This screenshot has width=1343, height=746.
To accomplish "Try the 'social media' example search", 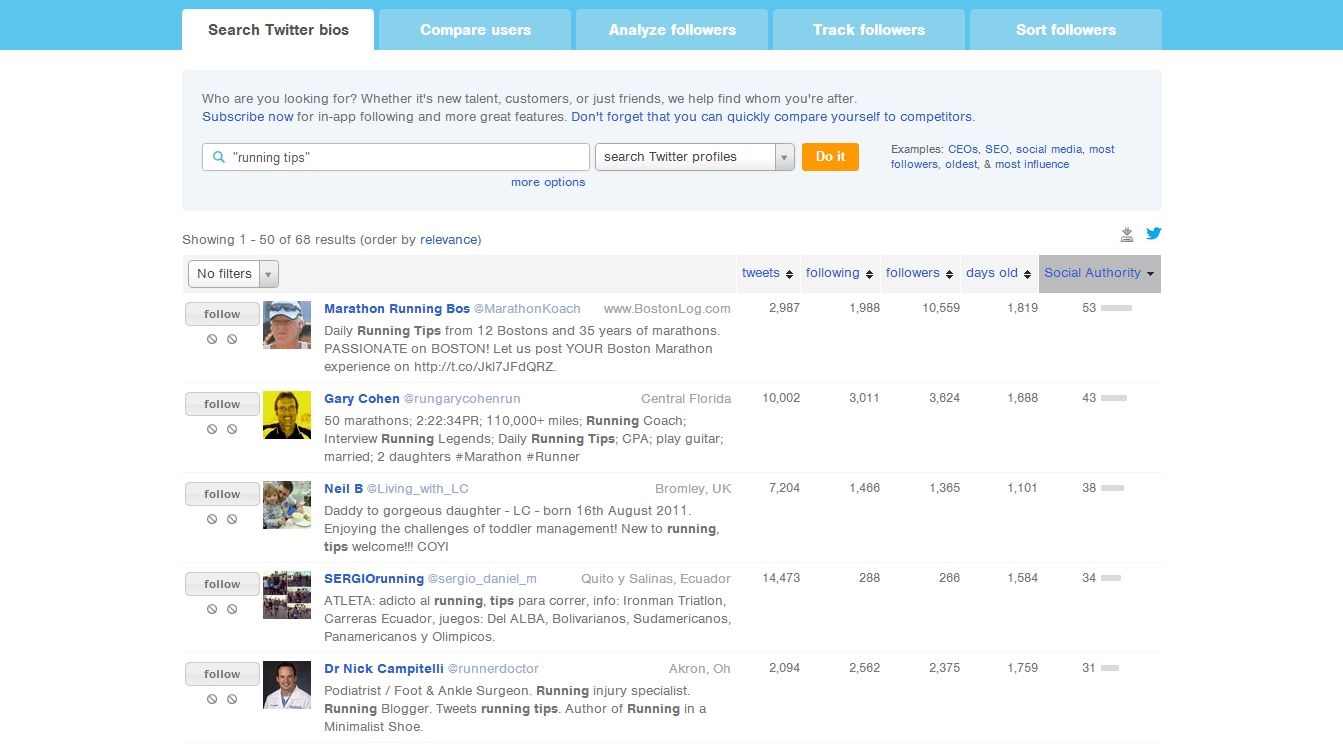I will 1050,149.
